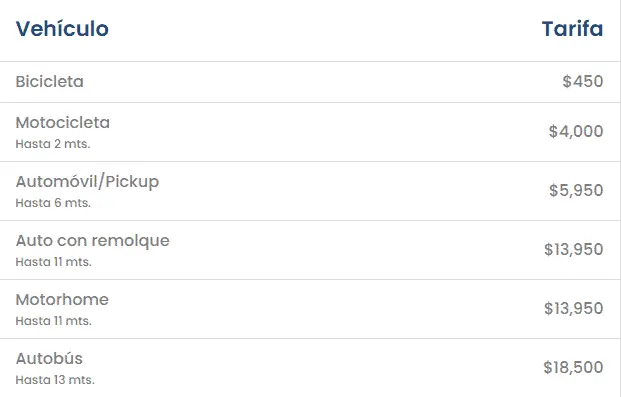Click the $13,950 fare for Motorhome

click(573, 309)
